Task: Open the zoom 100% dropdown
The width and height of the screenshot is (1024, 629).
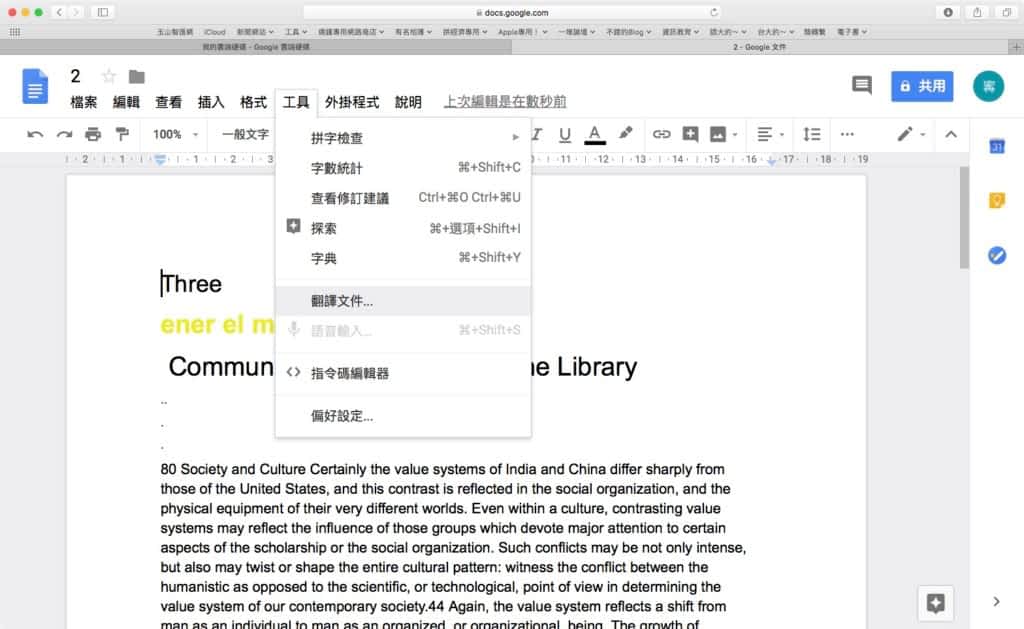Action: (x=175, y=134)
